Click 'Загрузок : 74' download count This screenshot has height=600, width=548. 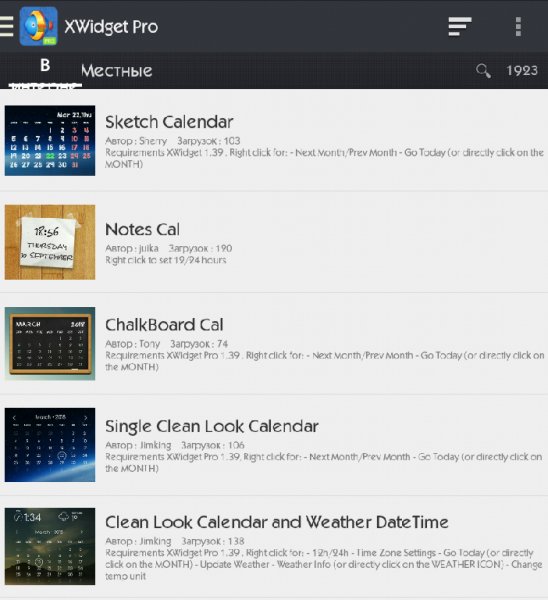click(x=199, y=344)
